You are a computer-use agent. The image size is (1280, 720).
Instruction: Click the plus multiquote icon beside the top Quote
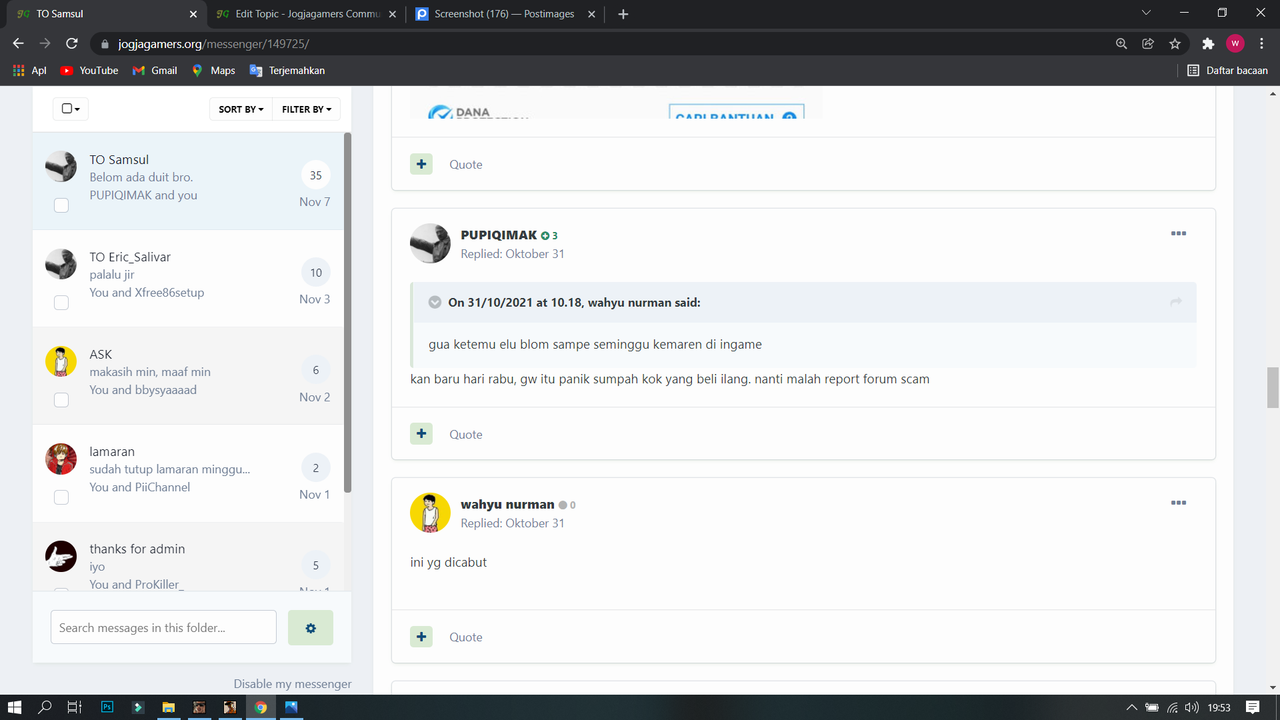click(421, 164)
